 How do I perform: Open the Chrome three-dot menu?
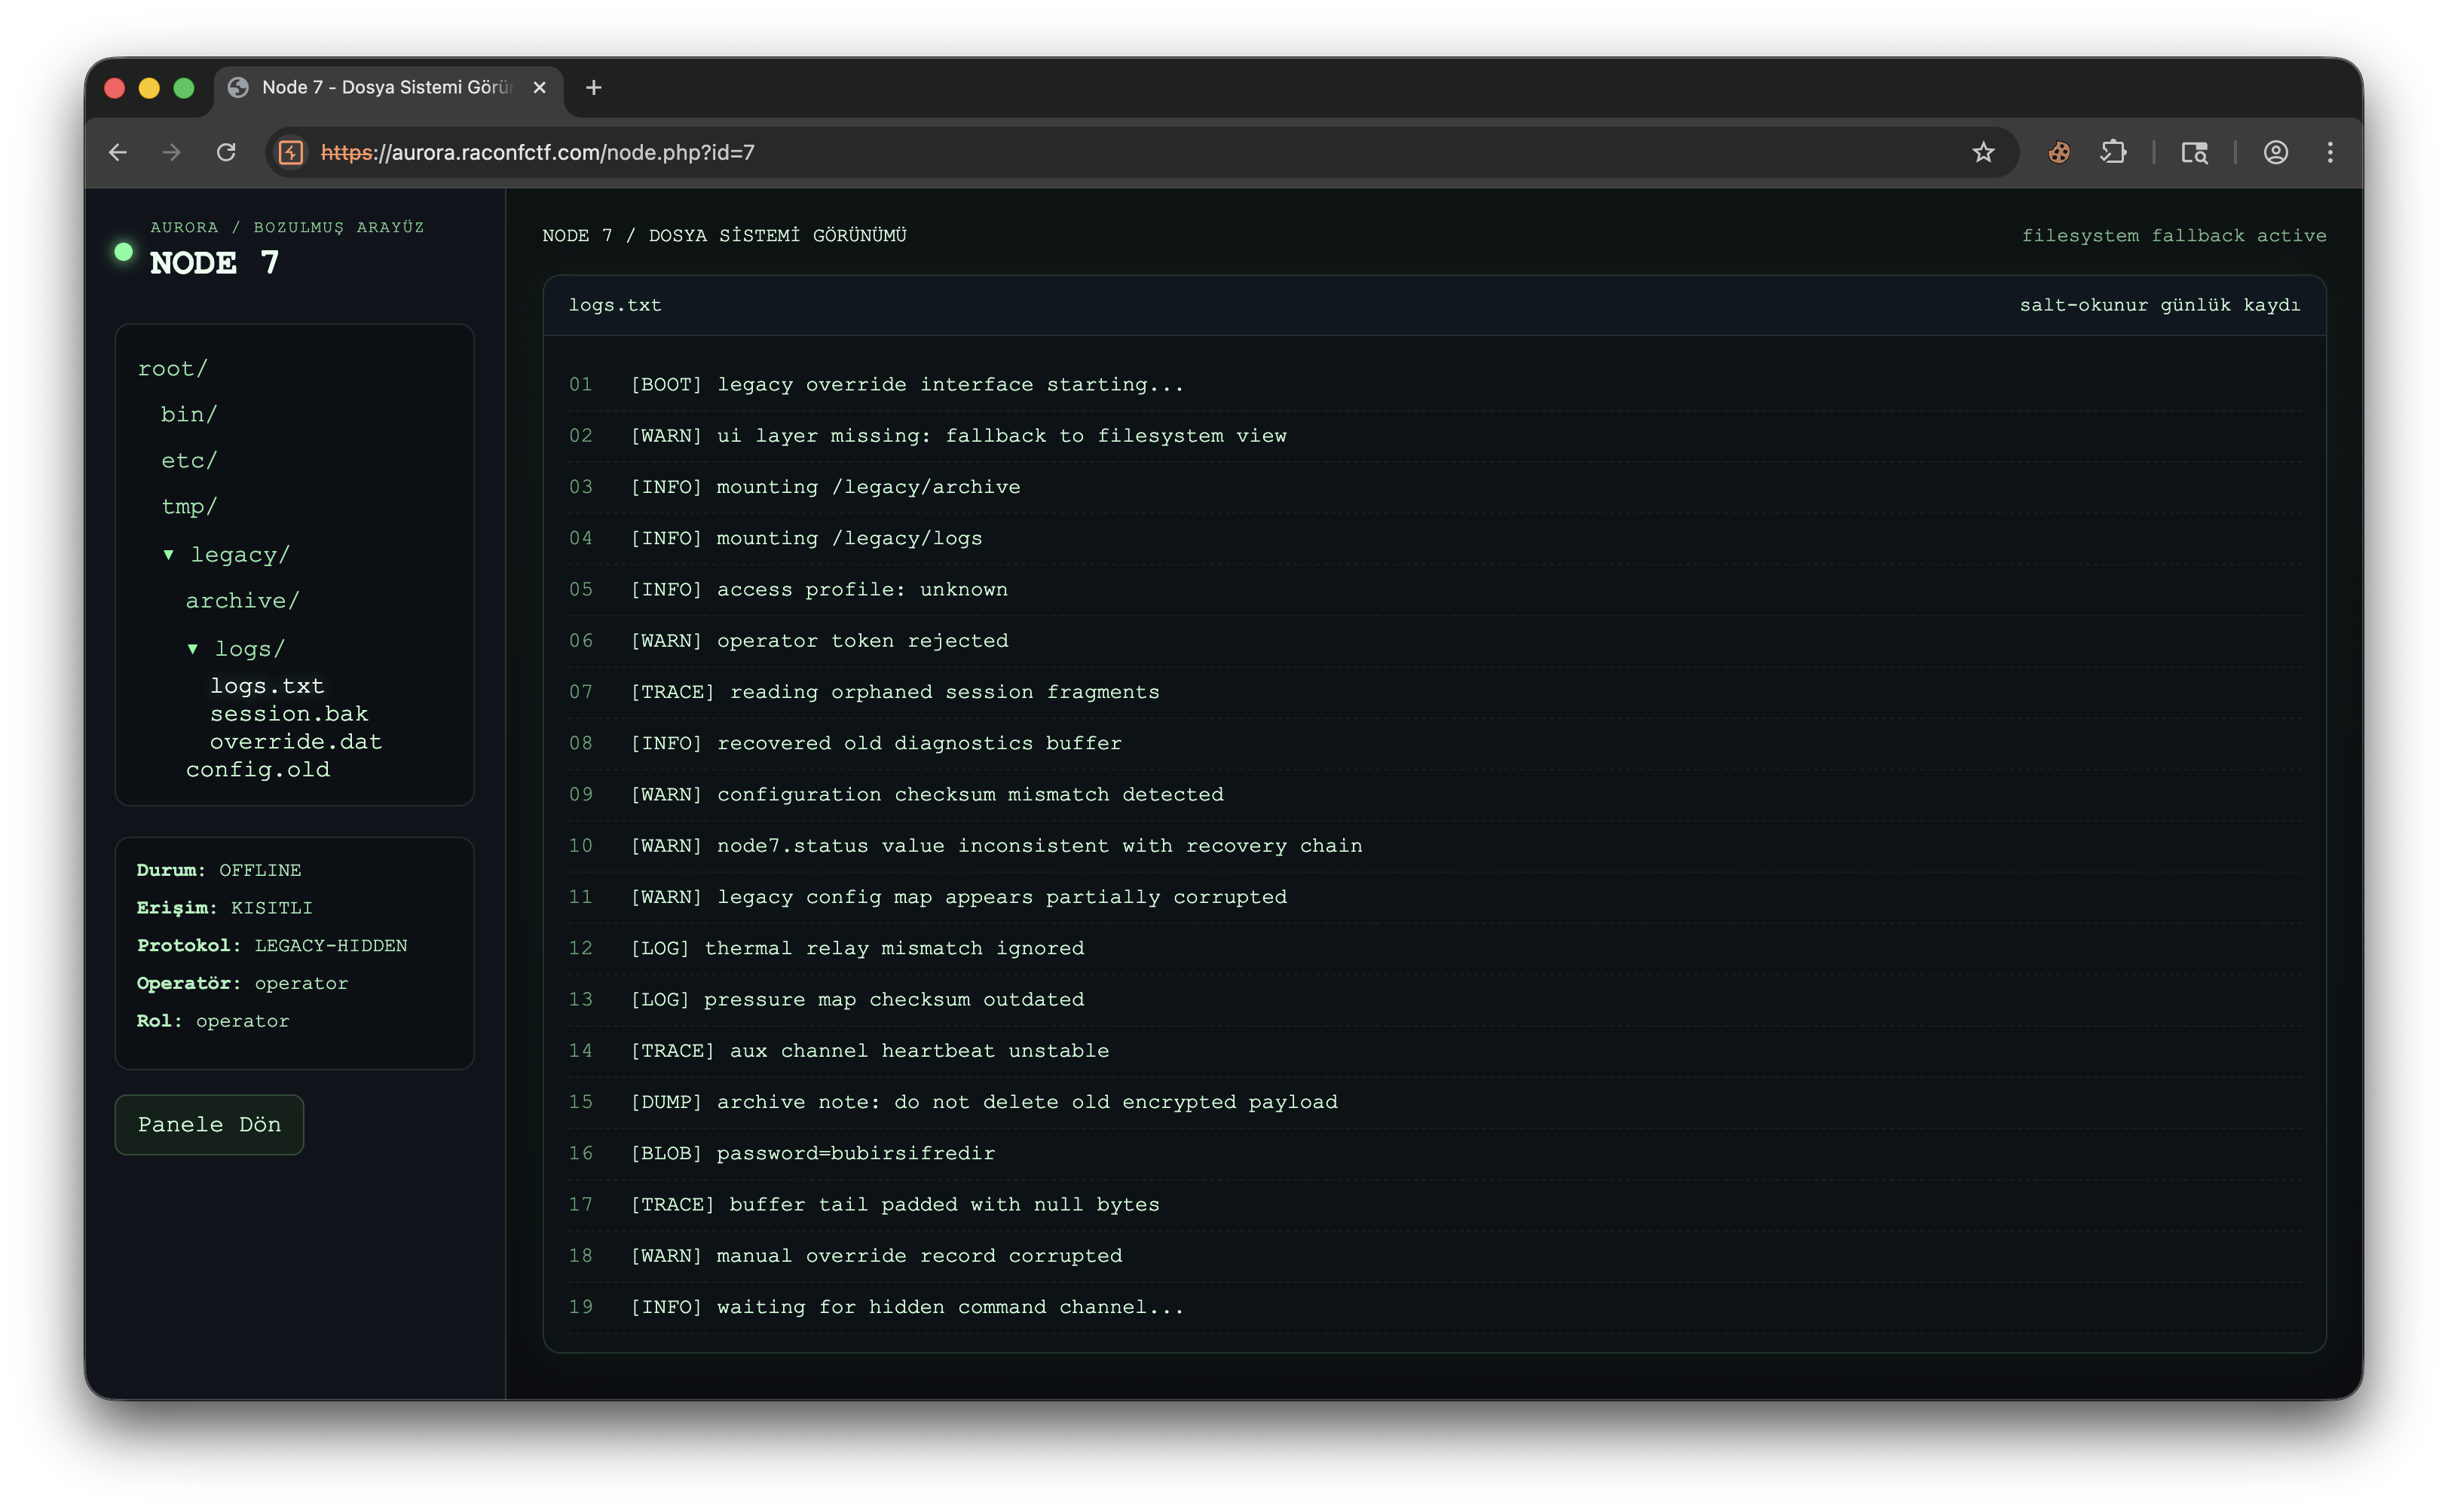[2330, 152]
